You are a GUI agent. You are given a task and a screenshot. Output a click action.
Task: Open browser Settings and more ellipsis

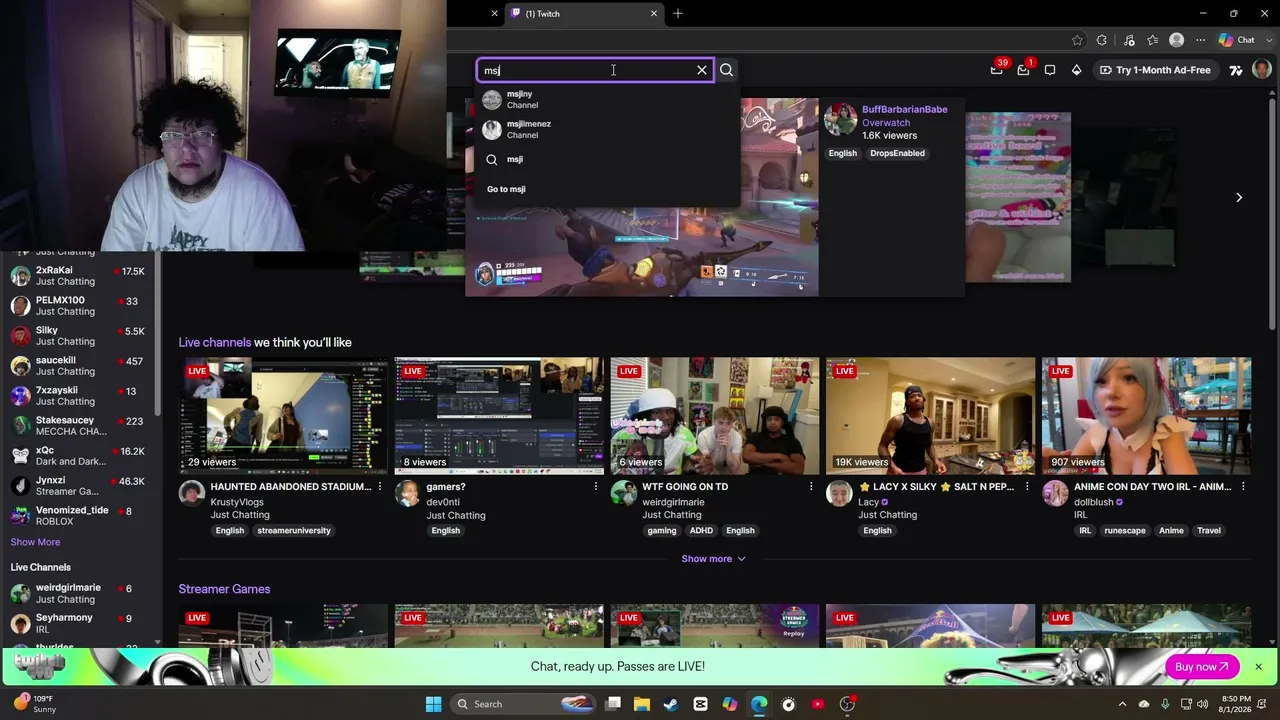point(1201,40)
